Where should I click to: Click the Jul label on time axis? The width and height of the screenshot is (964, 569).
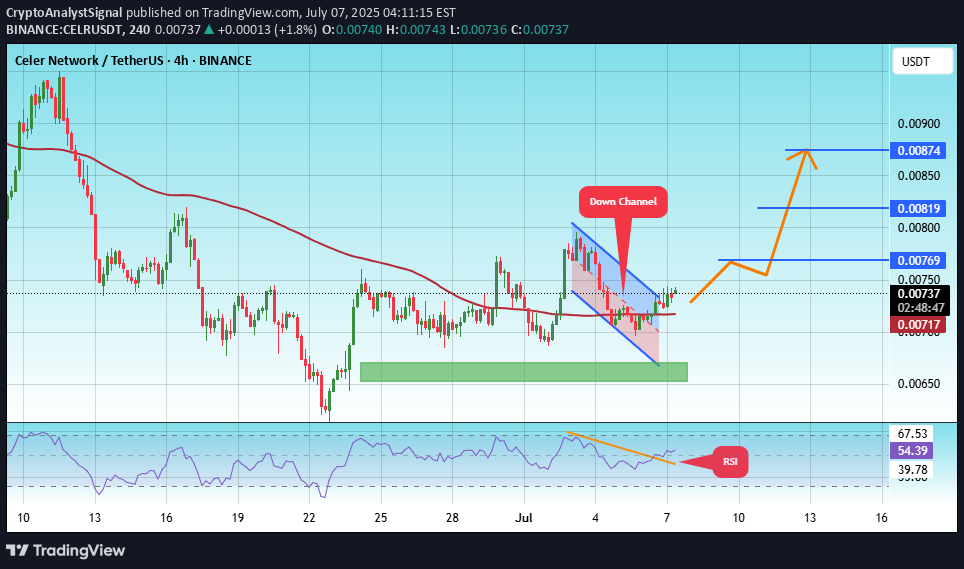coord(524,517)
